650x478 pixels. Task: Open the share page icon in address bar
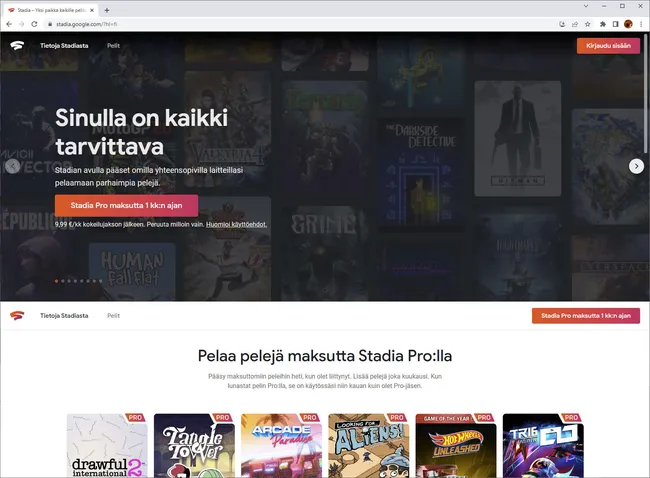[575, 24]
